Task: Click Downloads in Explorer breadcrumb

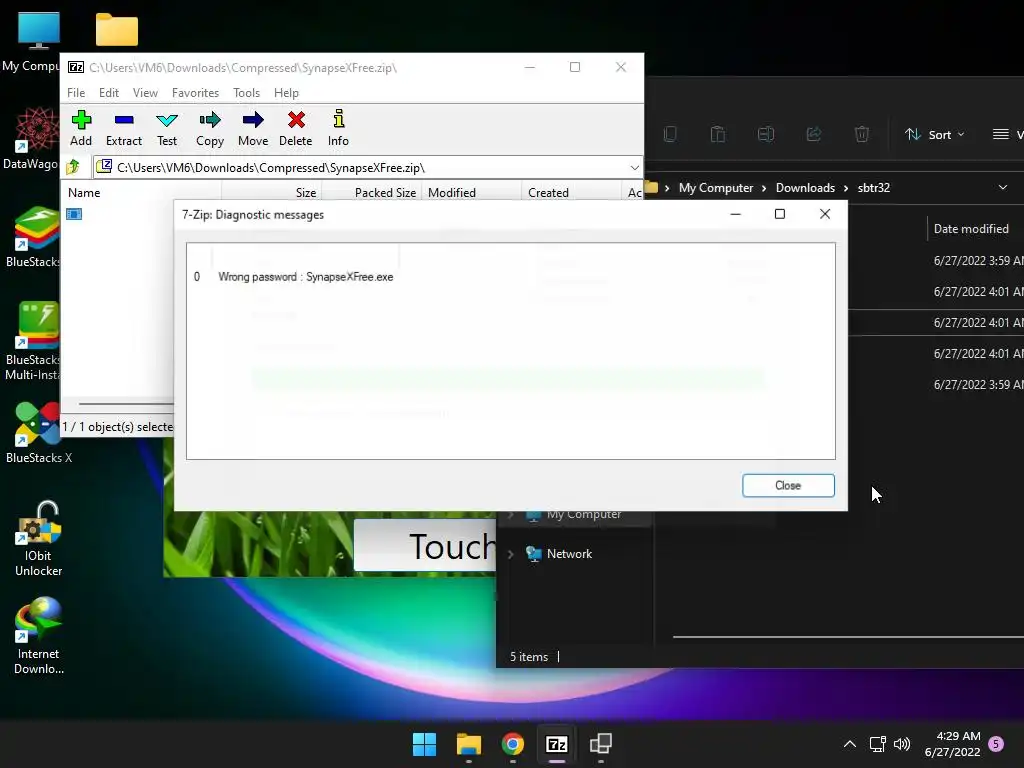Action: [x=805, y=188]
